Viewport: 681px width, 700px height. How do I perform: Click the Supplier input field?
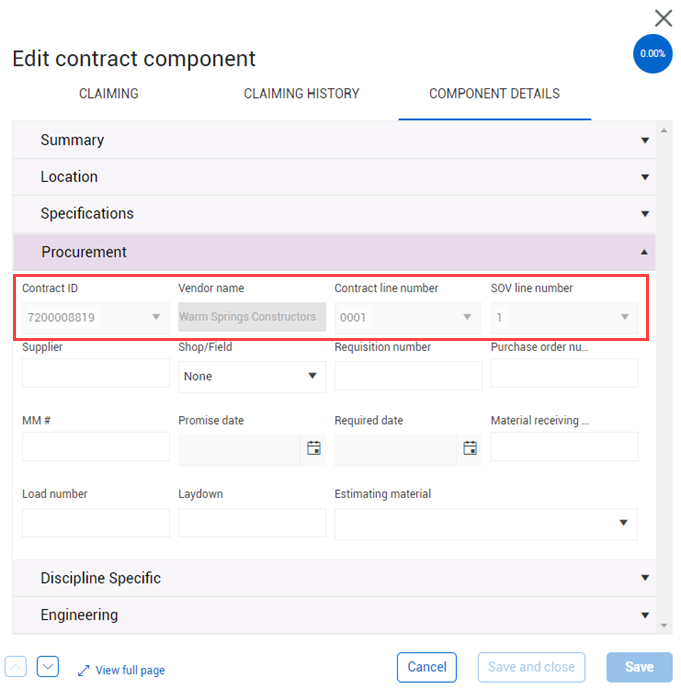click(x=96, y=373)
